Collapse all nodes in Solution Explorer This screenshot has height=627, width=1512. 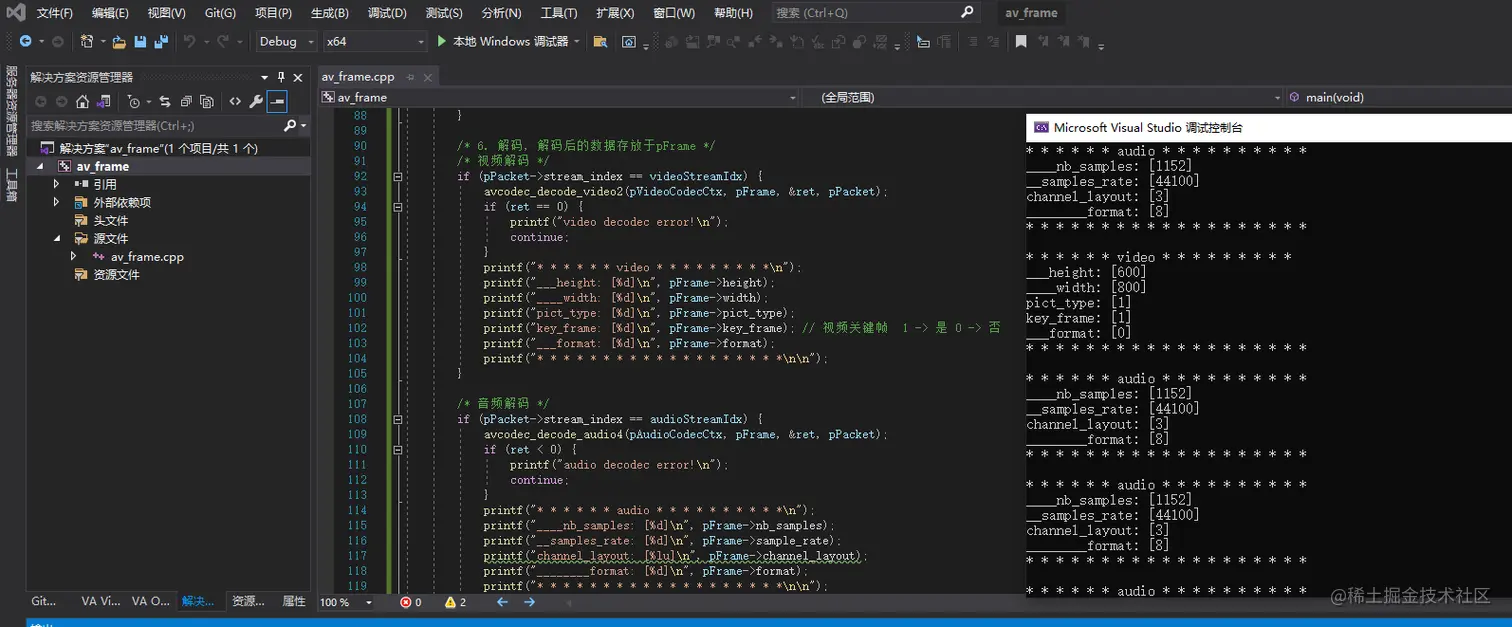[186, 102]
